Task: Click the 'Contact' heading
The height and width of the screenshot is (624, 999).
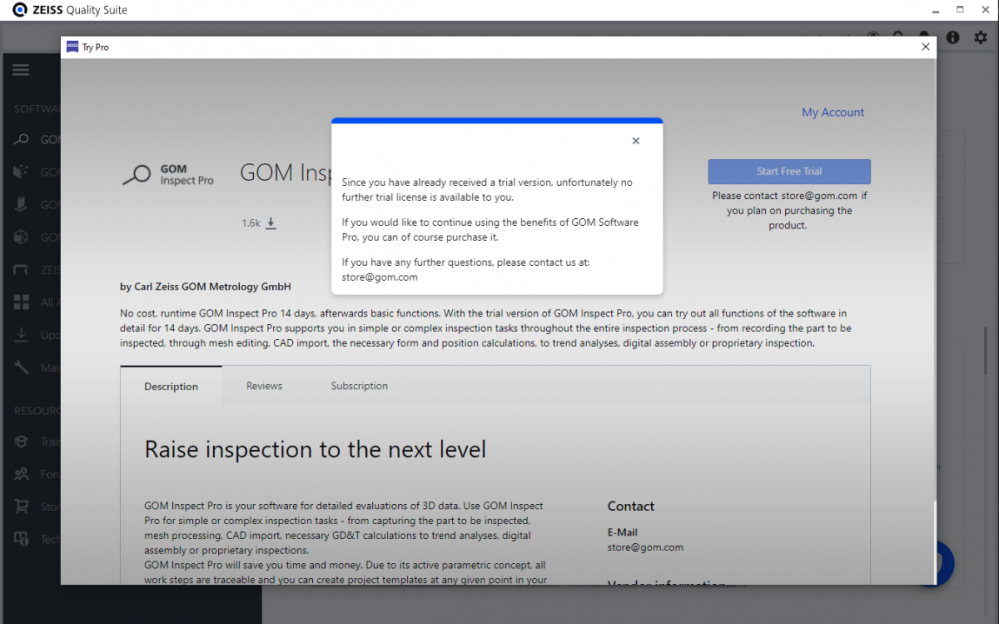Action: pyautogui.click(x=630, y=506)
